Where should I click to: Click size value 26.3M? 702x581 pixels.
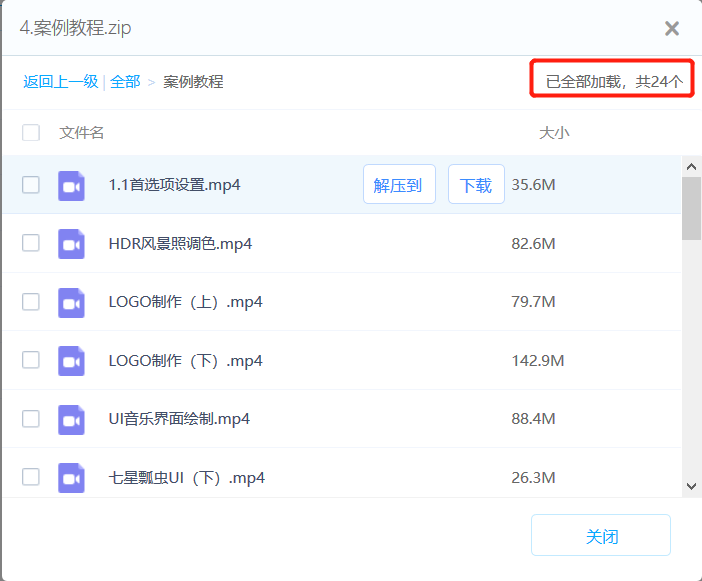[533, 478]
